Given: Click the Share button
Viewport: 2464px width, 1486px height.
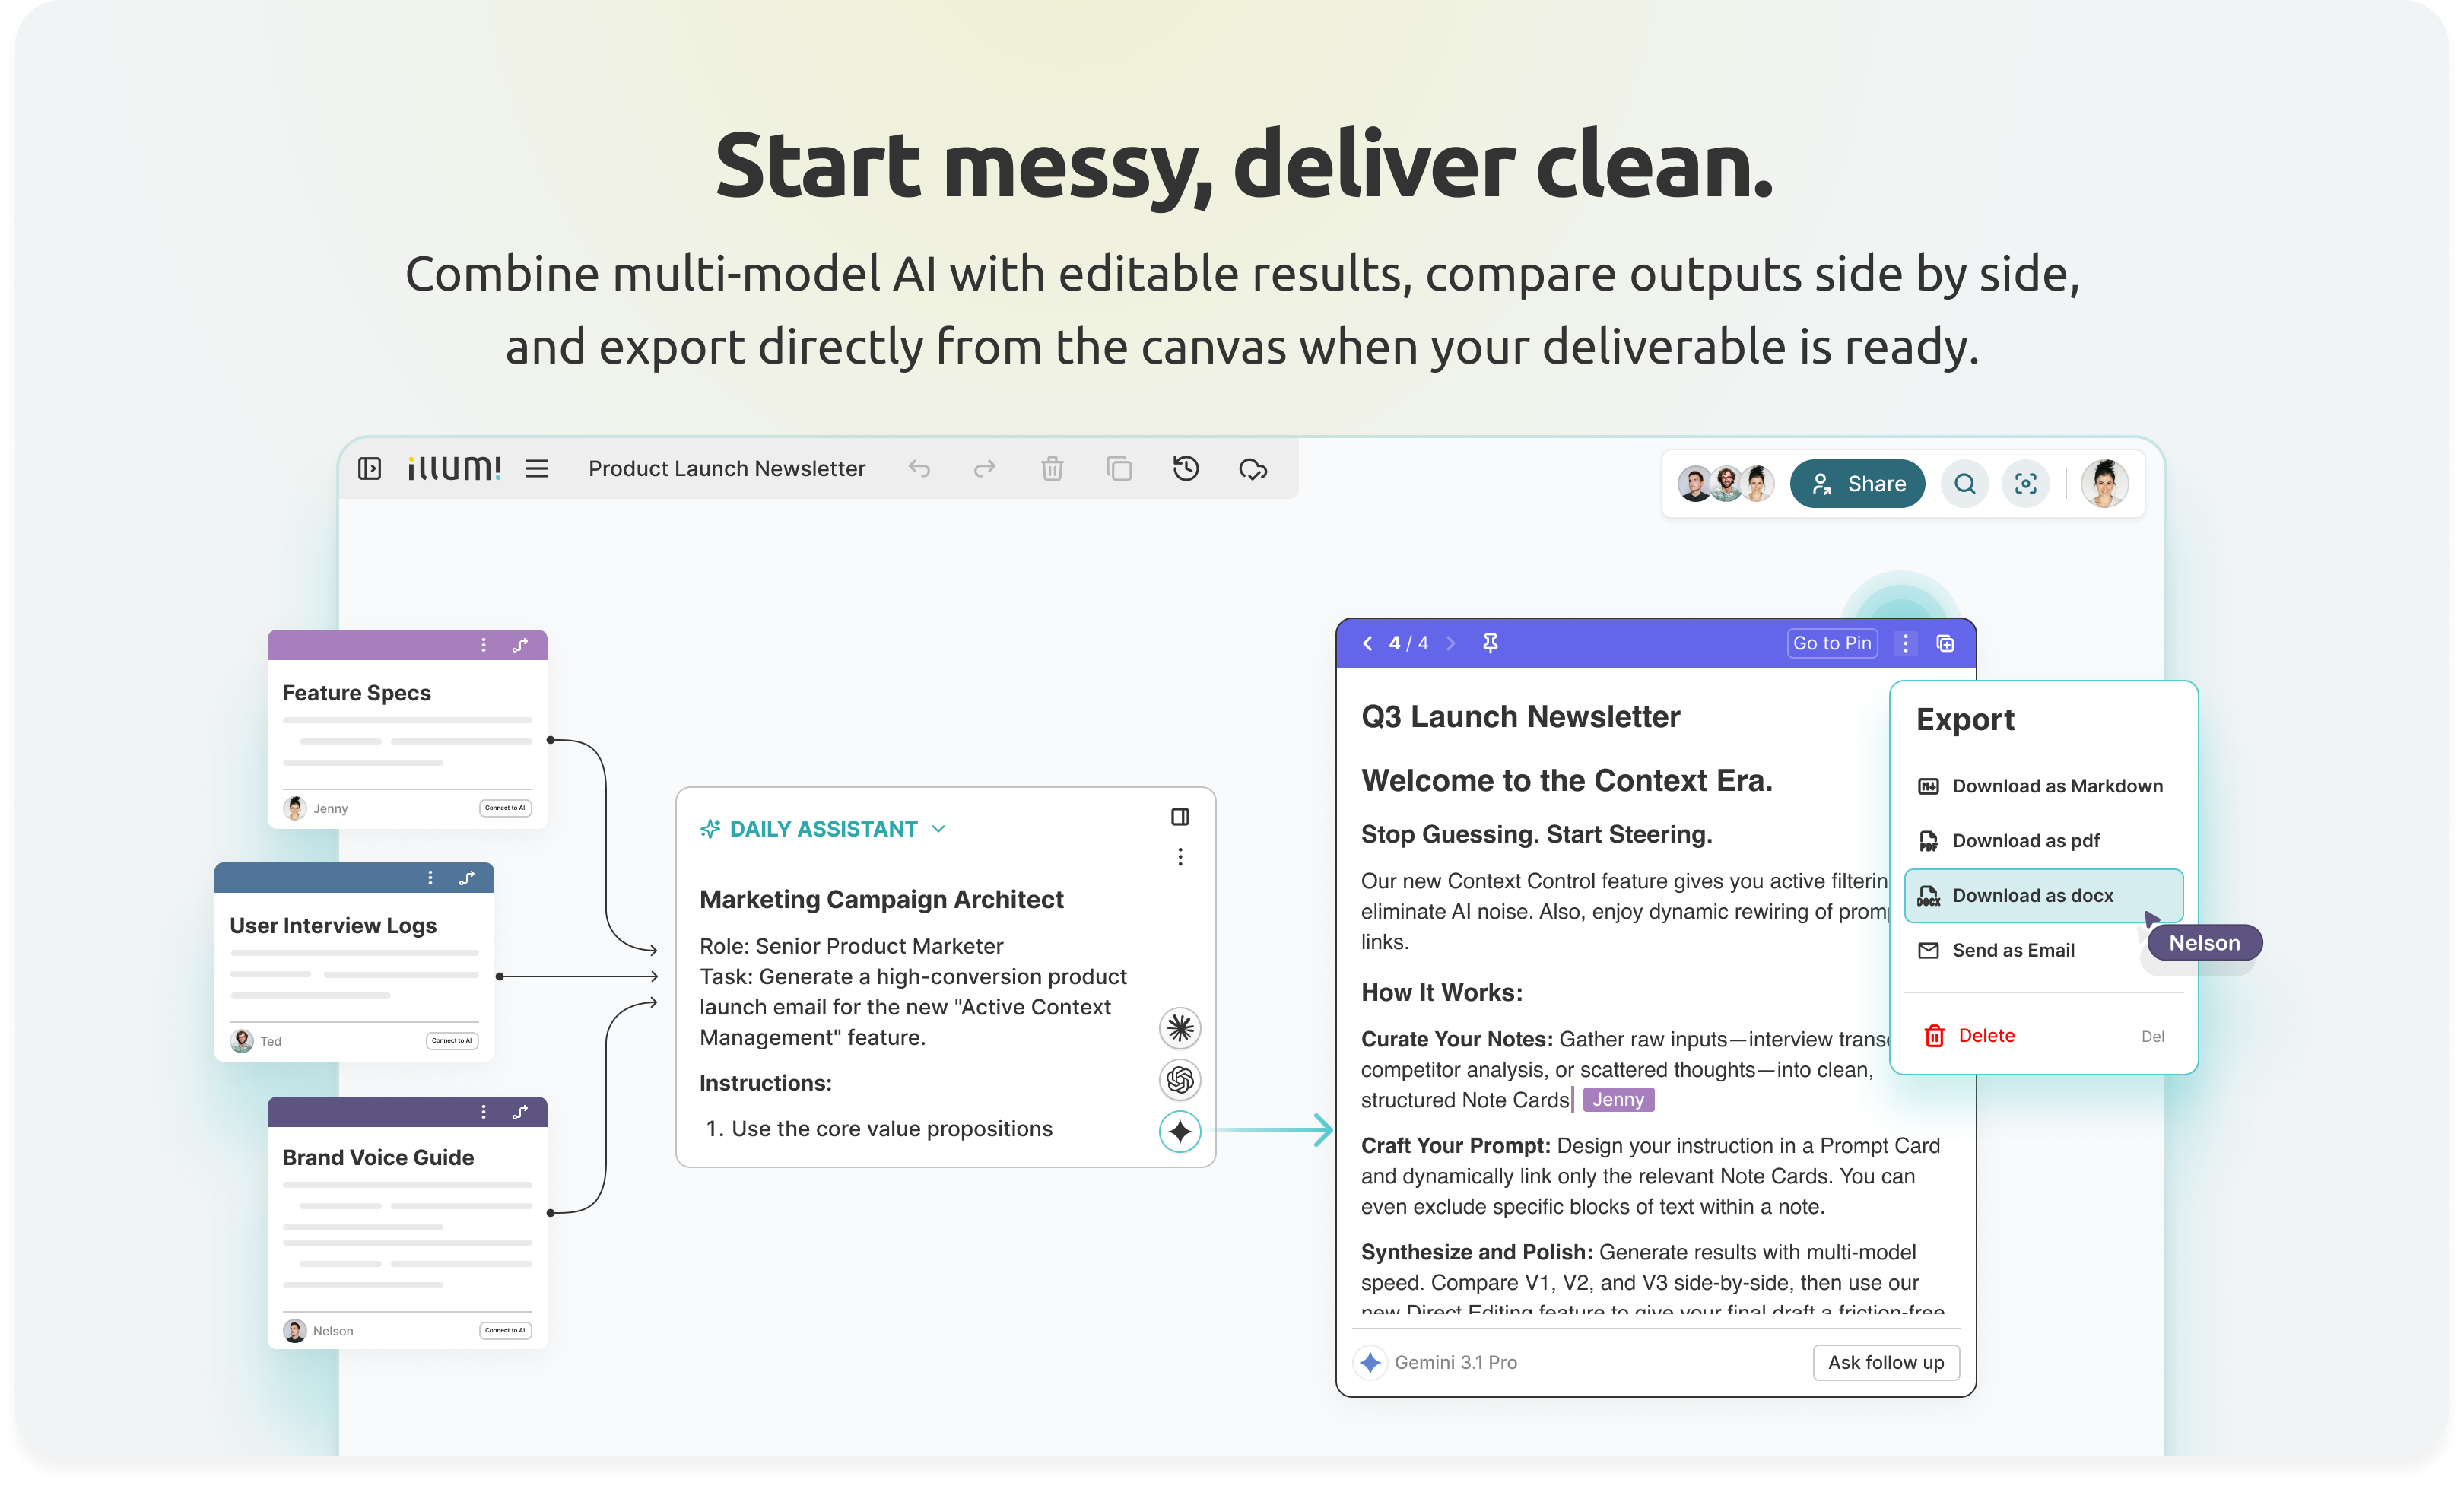Looking at the screenshot, I should [1856, 484].
